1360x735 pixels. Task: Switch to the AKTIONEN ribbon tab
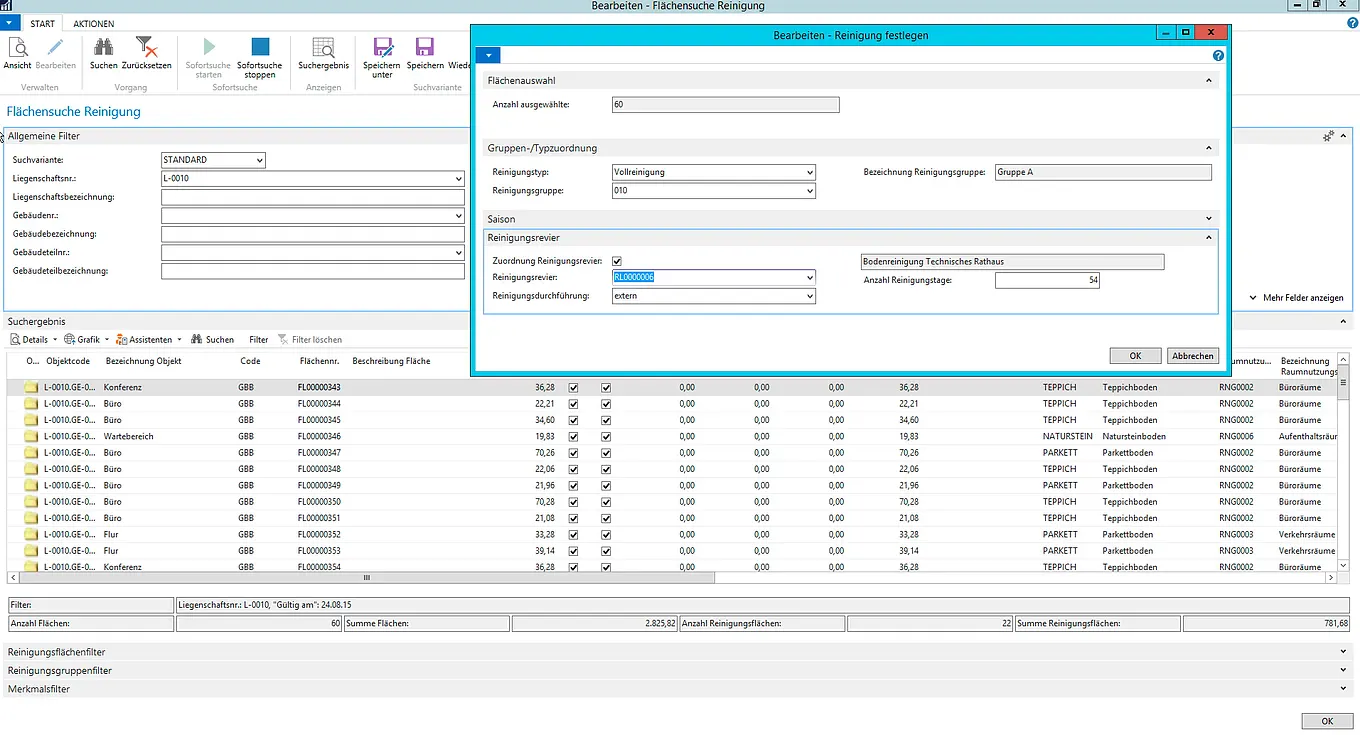[94, 23]
